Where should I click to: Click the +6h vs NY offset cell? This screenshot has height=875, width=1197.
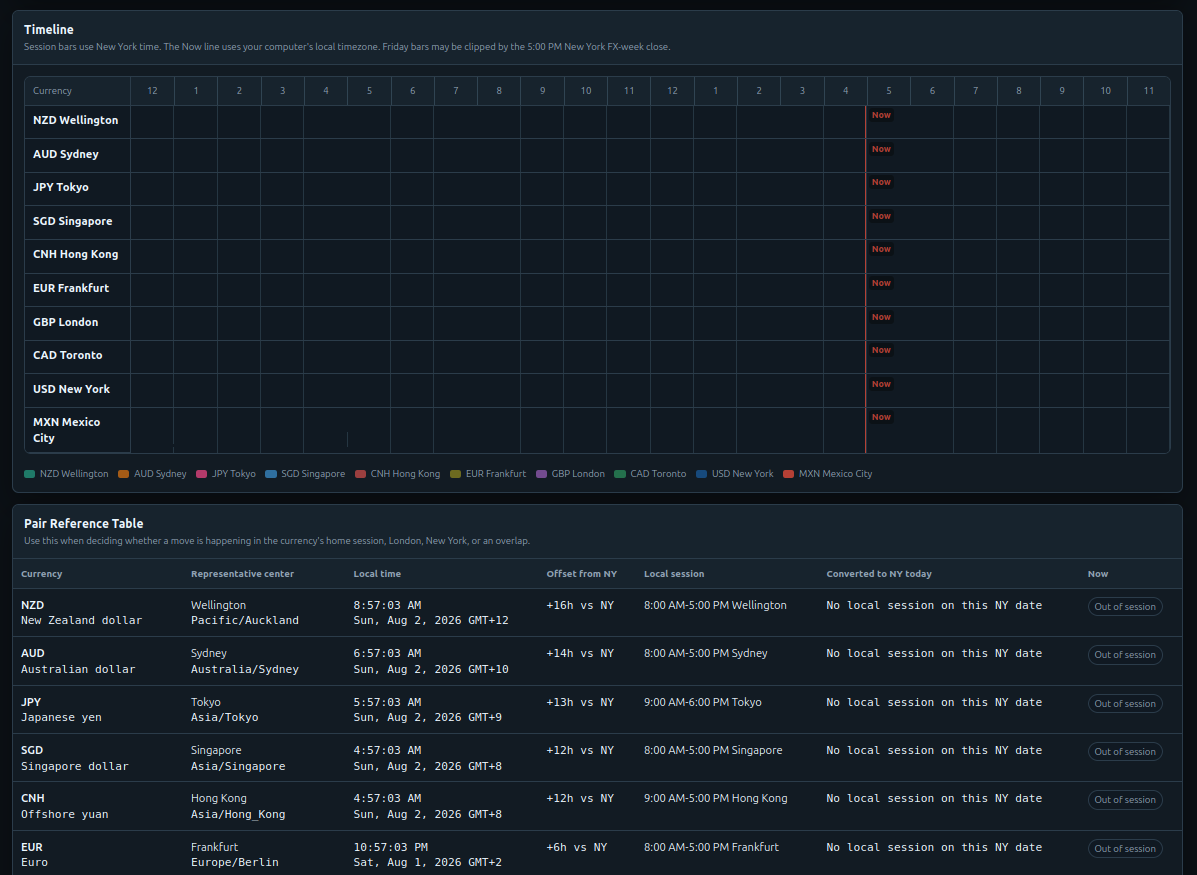[x=577, y=848]
